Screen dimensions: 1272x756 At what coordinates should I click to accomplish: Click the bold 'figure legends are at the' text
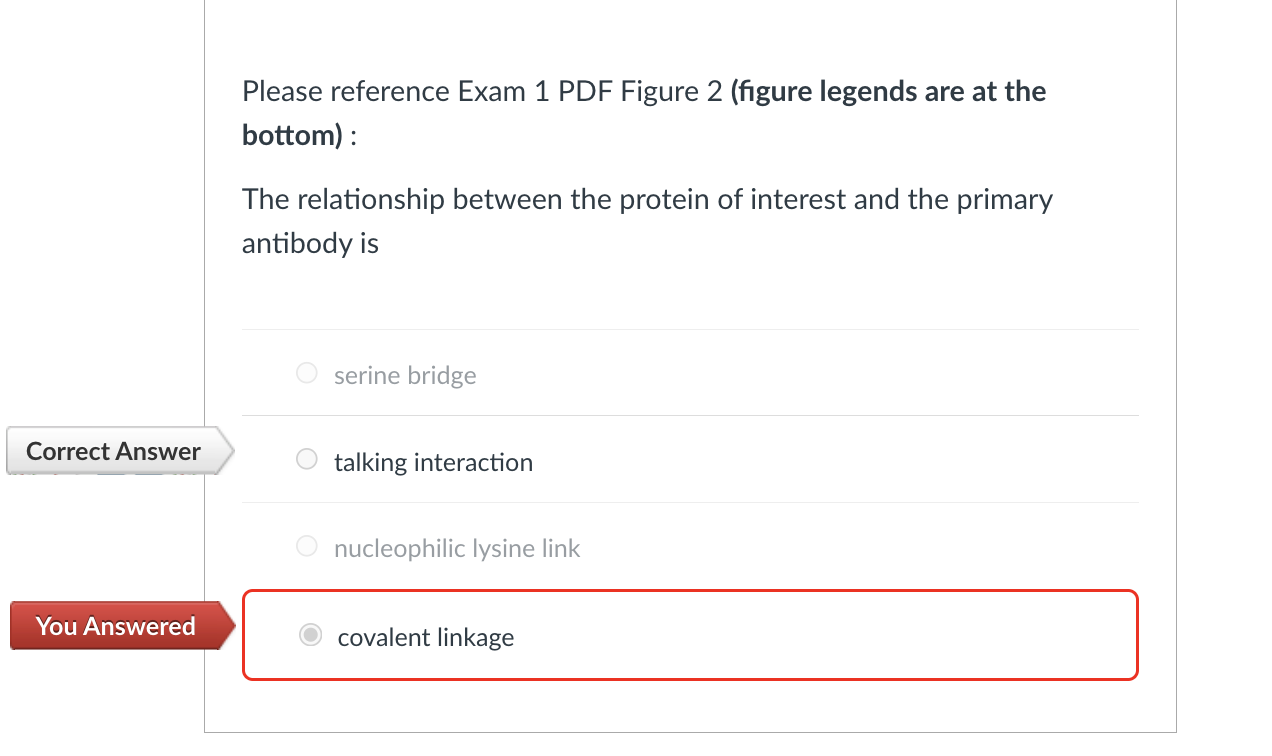[x=888, y=92]
